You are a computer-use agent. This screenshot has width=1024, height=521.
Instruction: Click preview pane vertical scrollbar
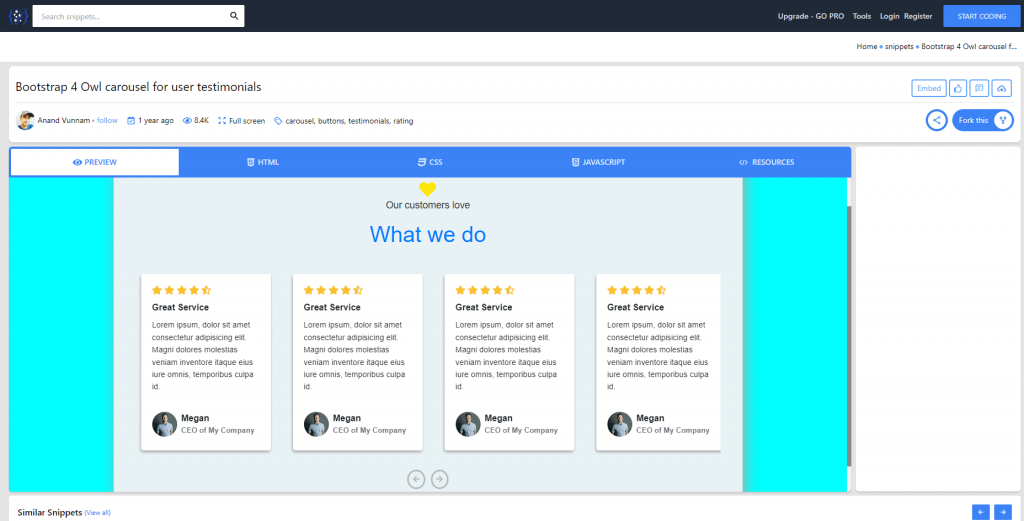pyautogui.click(x=849, y=336)
